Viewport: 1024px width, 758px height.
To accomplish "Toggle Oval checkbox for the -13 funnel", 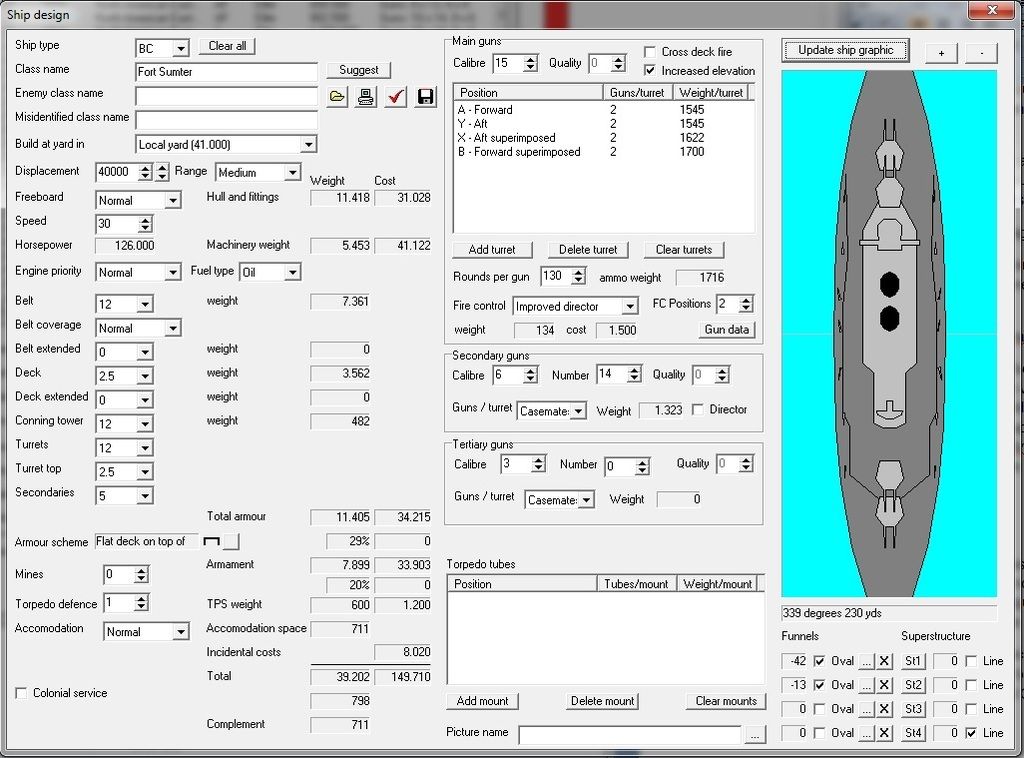I will [820, 685].
